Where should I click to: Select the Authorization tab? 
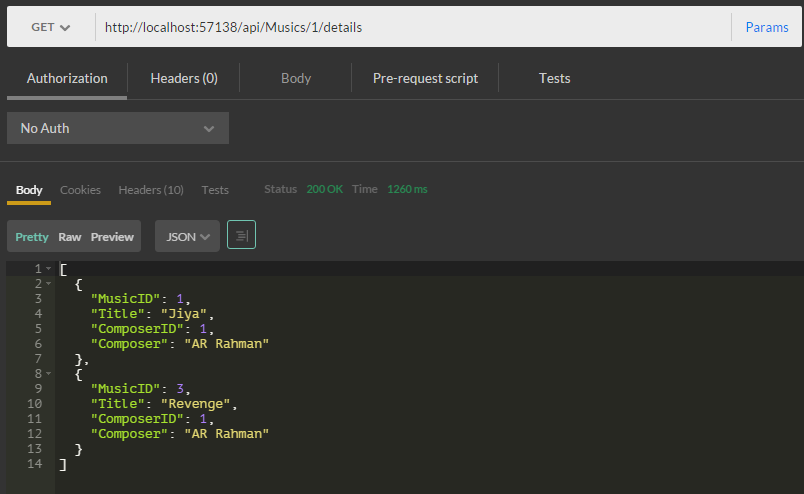[x=67, y=78]
